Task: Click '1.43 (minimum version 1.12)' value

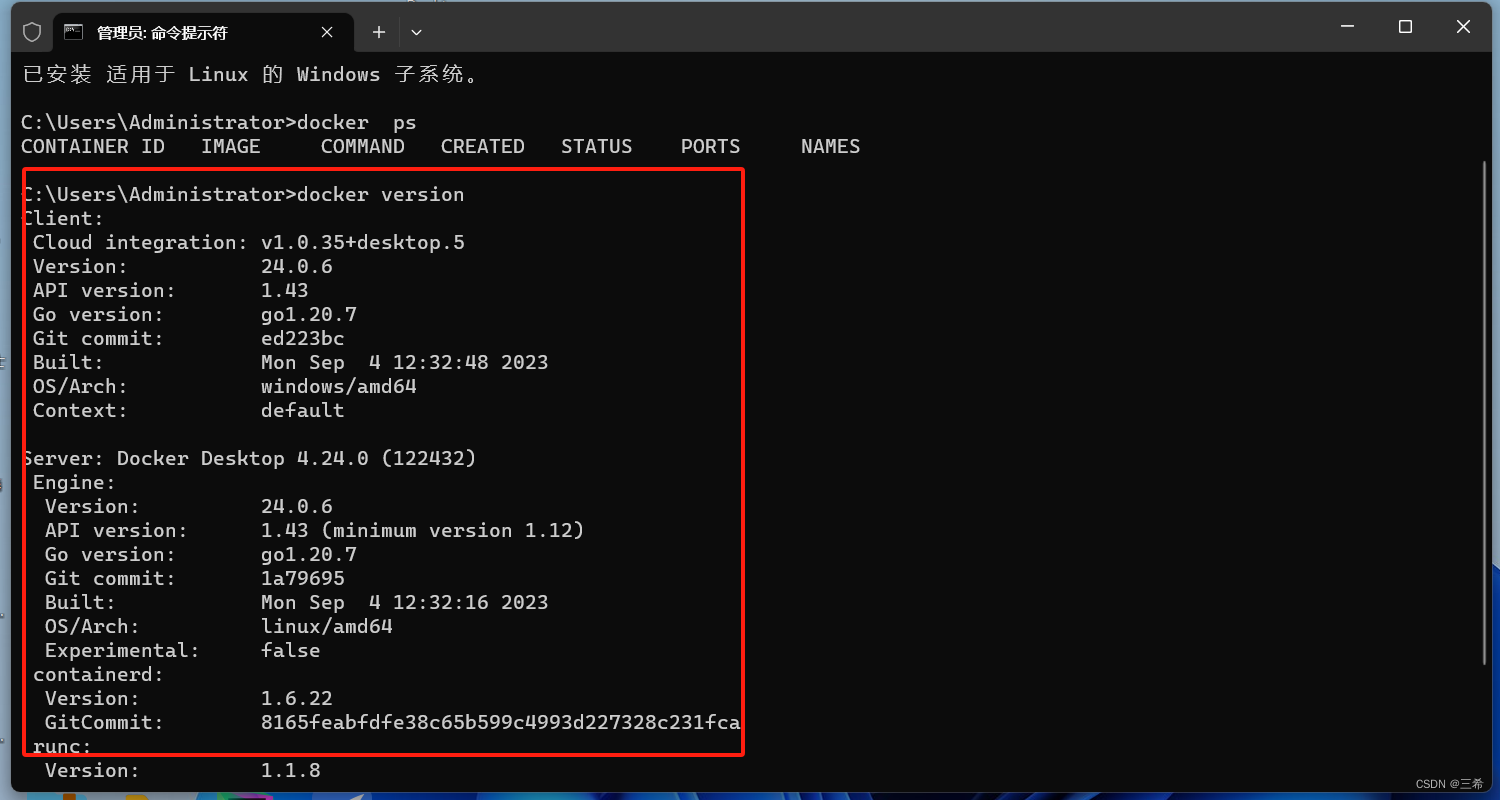Action: [423, 530]
